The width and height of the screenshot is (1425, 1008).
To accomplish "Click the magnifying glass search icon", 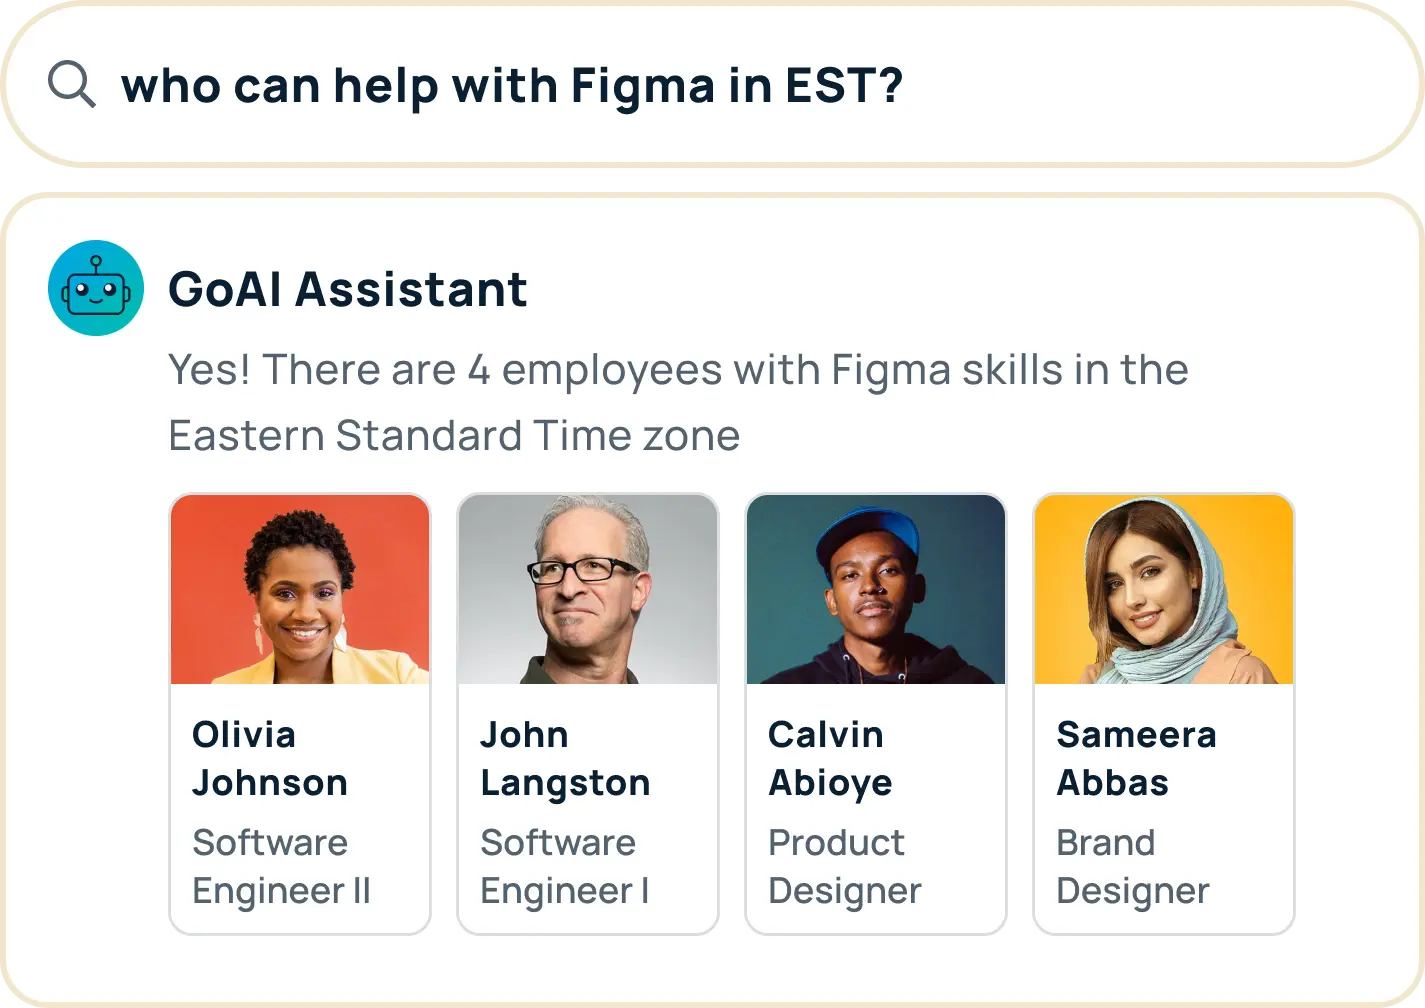I will point(72,85).
